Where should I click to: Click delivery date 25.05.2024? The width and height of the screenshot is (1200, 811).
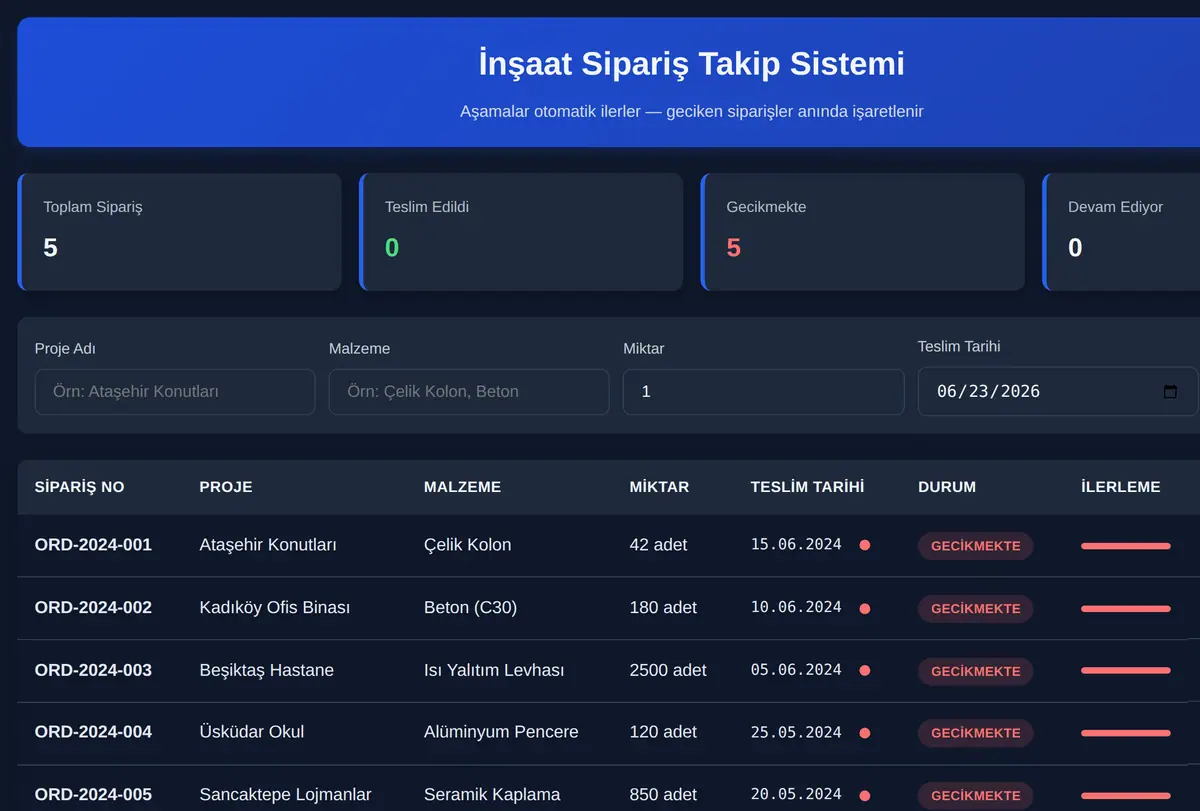(x=796, y=732)
